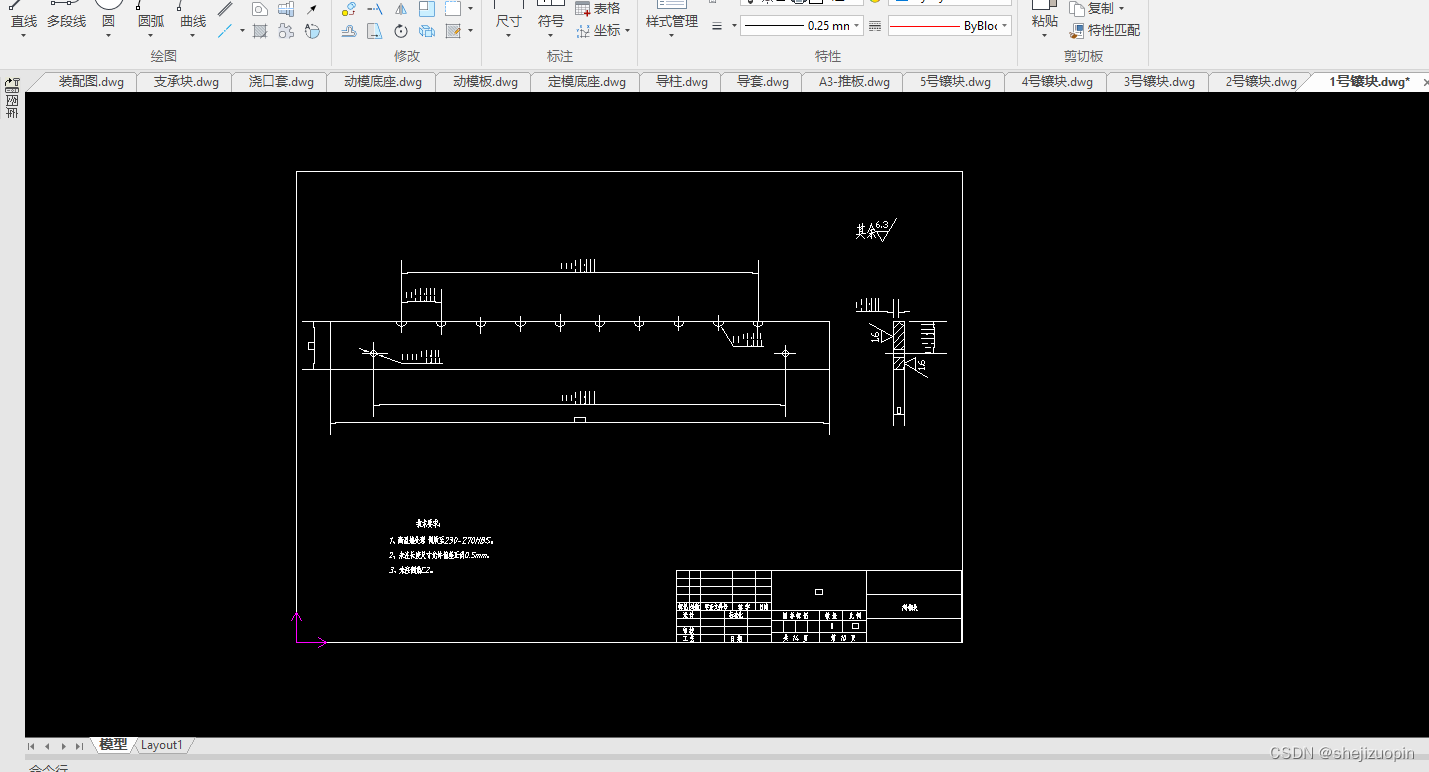Click the 特性匹配 match properties button

[1104, 31]
